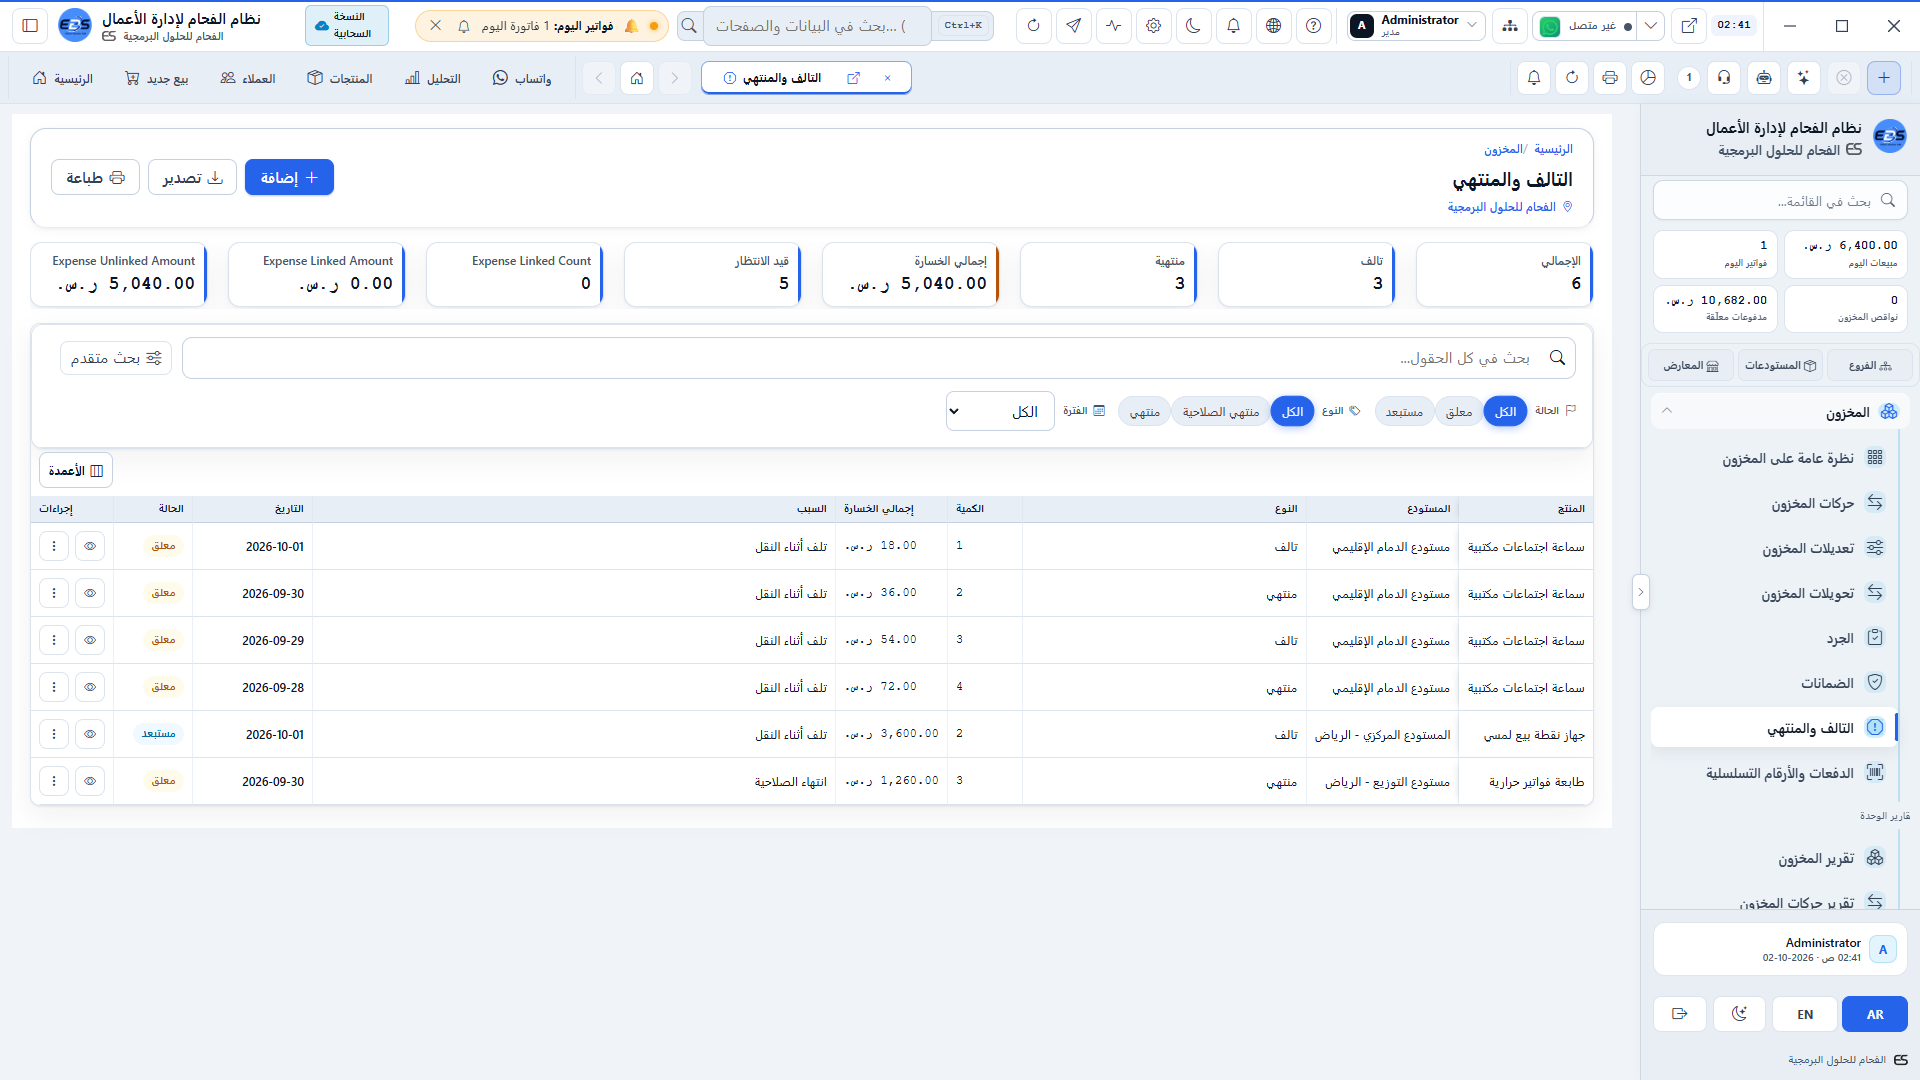
Task: View details eye icon for 2026-09-28 row
Action: click(x=90, y=687)
